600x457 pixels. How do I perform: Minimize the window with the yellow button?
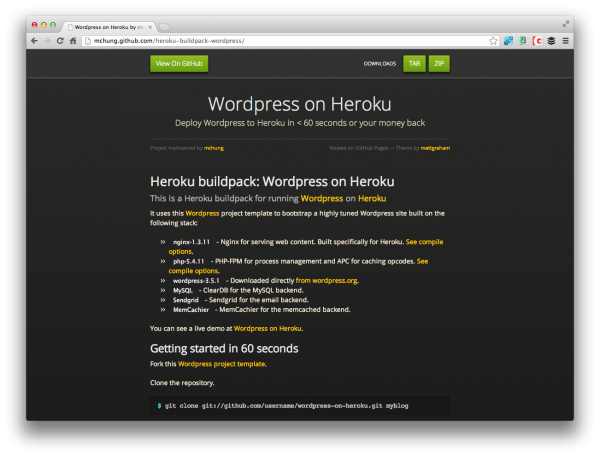44,25
